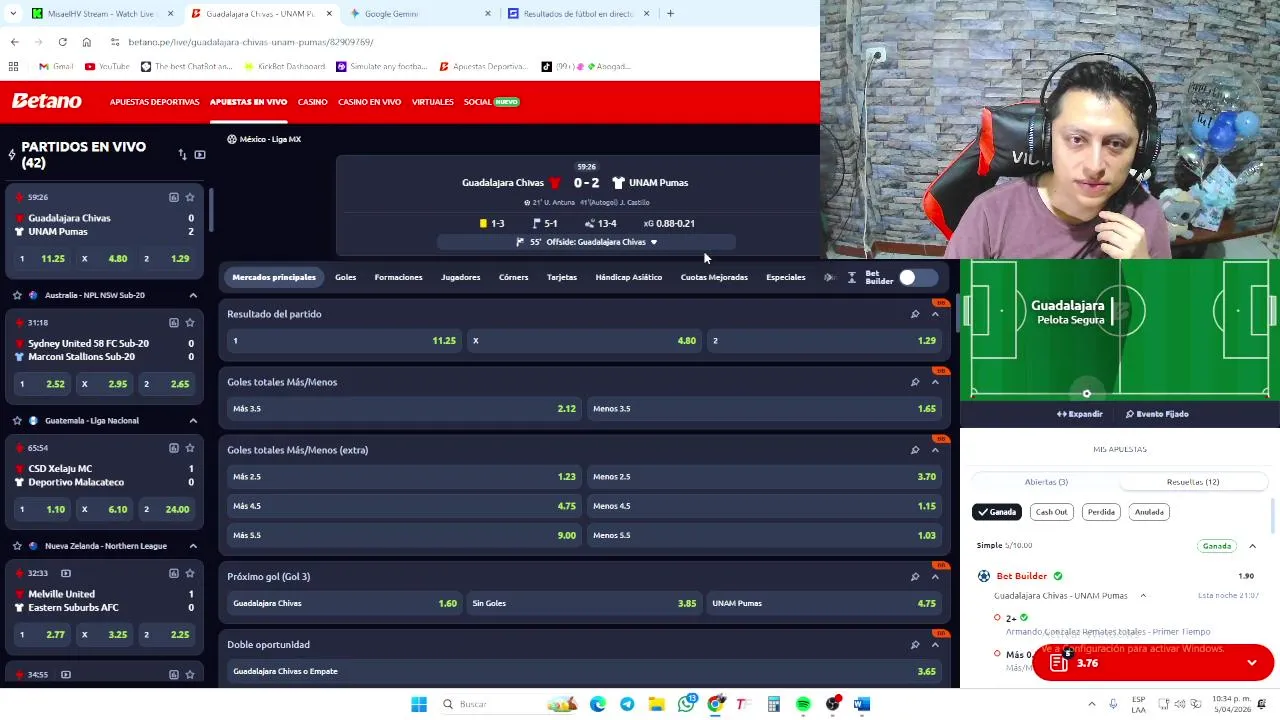Switch to the Abiertas (3) bets tab

1046,482
